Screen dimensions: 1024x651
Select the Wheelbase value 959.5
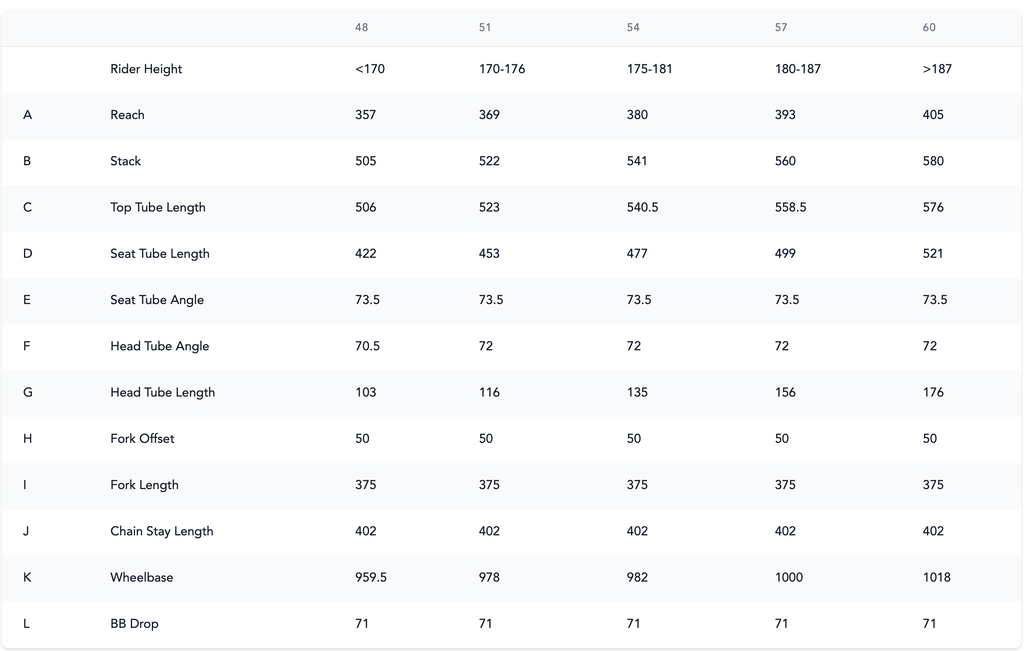371,577
